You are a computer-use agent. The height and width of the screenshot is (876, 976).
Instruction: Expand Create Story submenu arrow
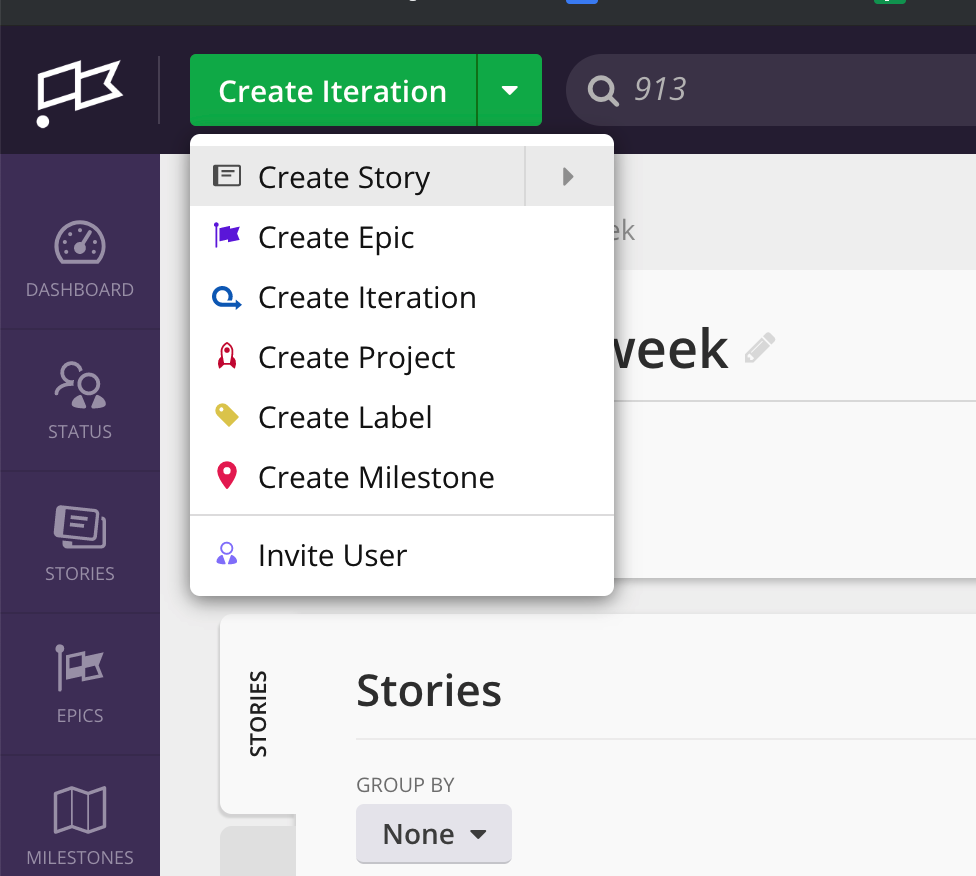pyautogui.click(x=568, y=177)
